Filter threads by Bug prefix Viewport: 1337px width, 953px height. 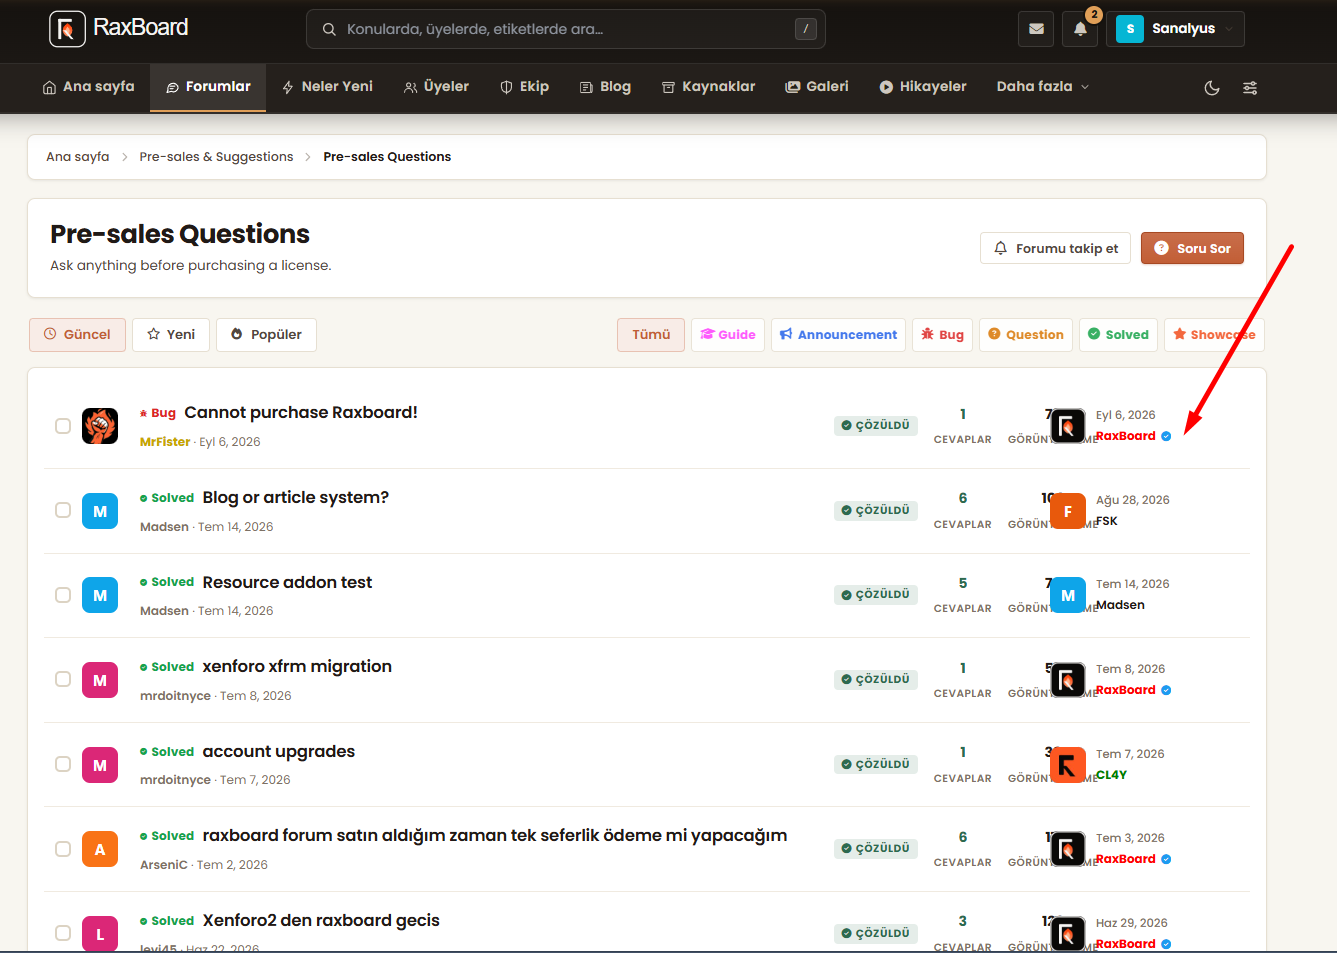(x=943, y=335)
